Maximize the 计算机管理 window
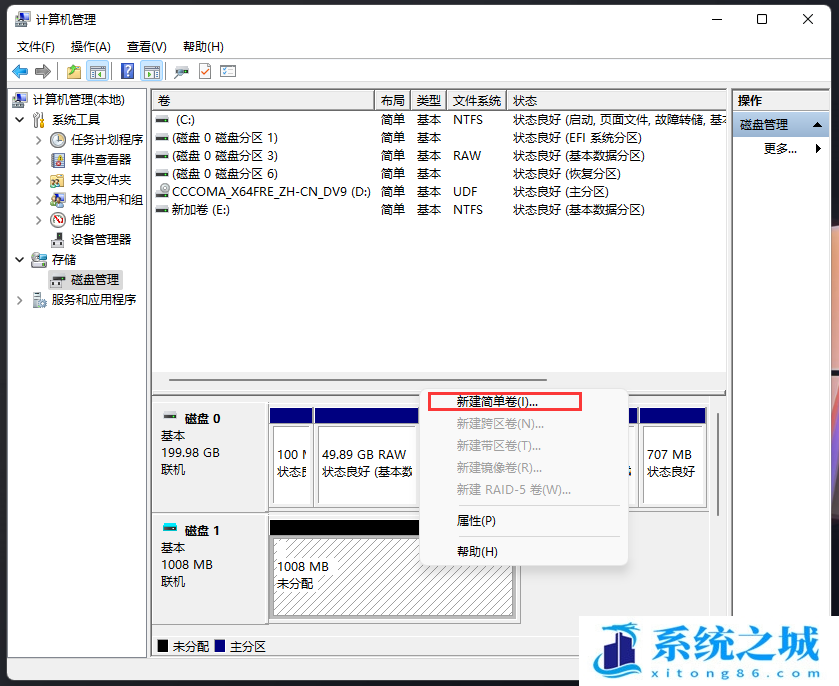 tap(762, 19)
